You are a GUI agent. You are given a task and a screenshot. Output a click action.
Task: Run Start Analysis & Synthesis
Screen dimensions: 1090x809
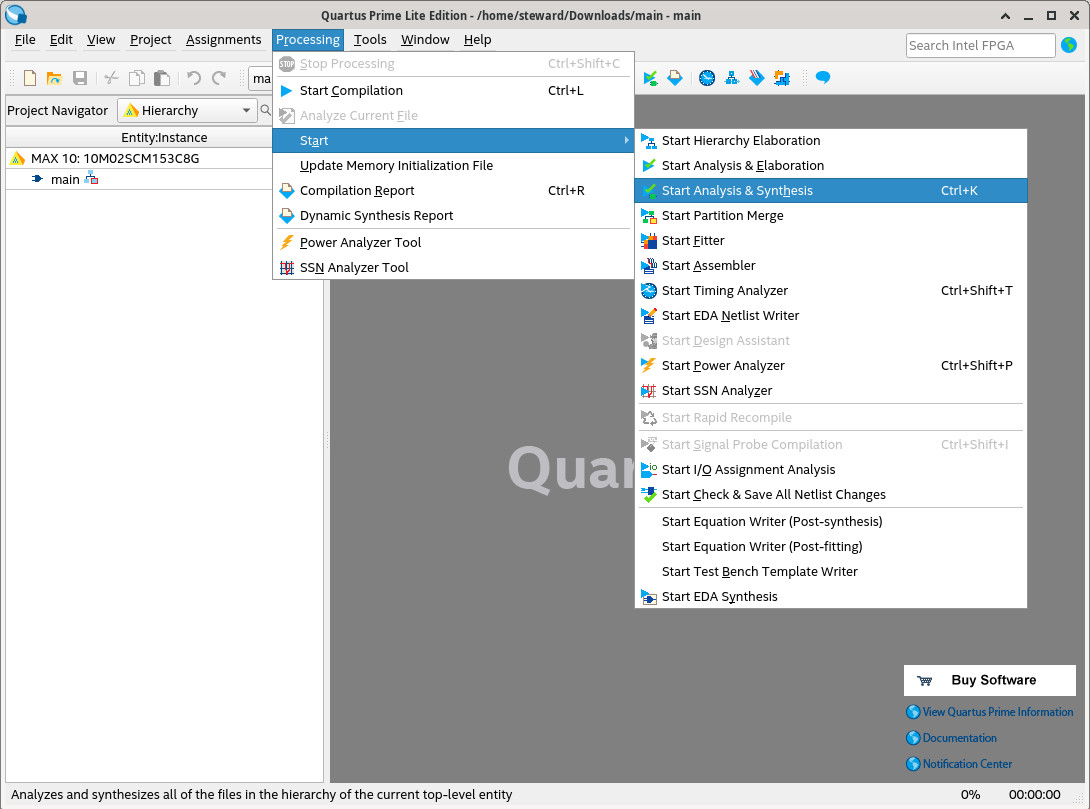(831, 190)
